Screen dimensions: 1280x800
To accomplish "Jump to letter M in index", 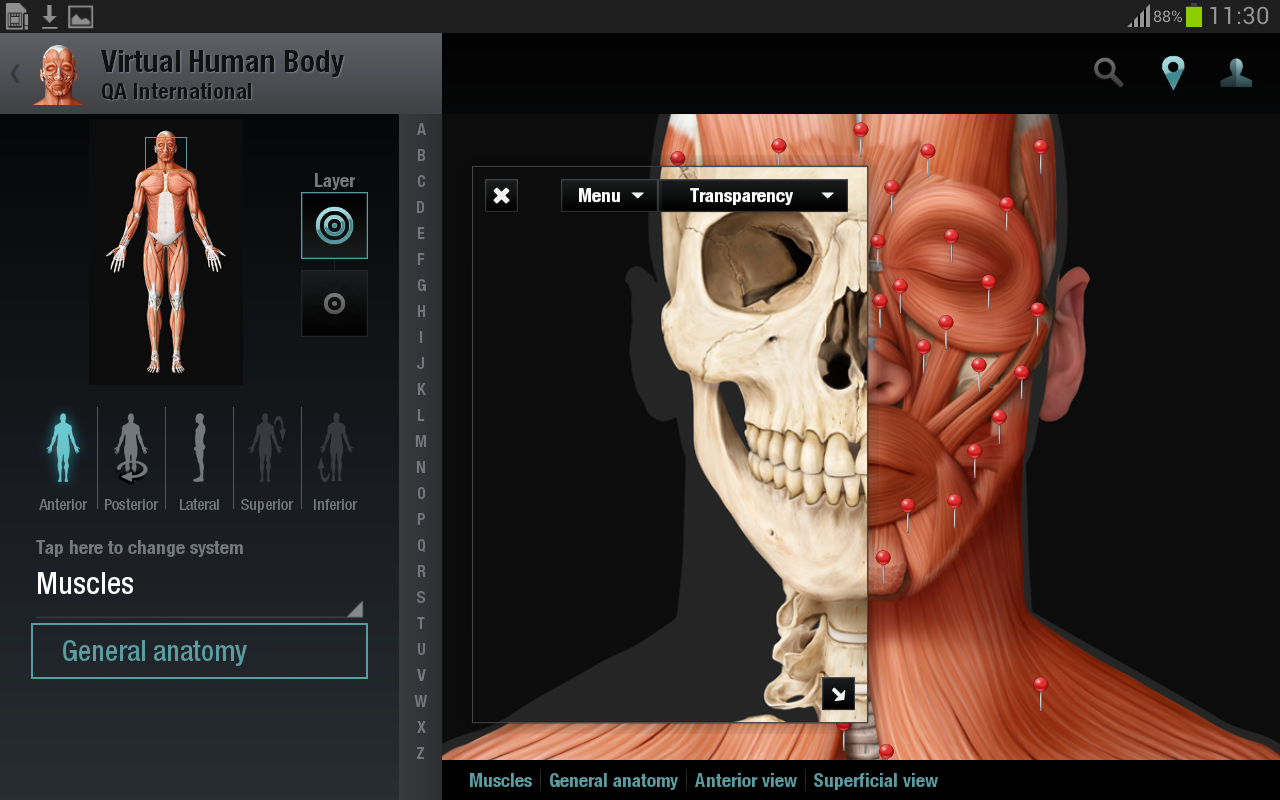I will click(x=421, y=441).
